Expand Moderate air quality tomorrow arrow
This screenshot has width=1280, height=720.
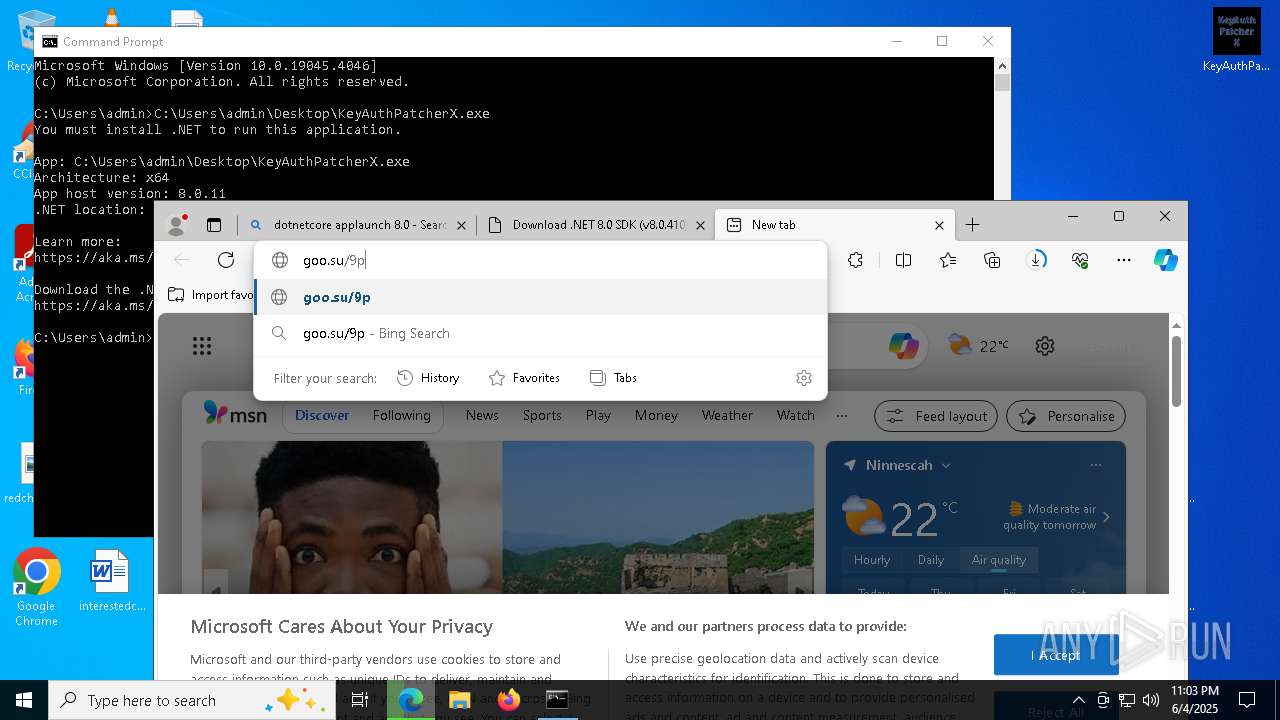(x=1106, y=517)
